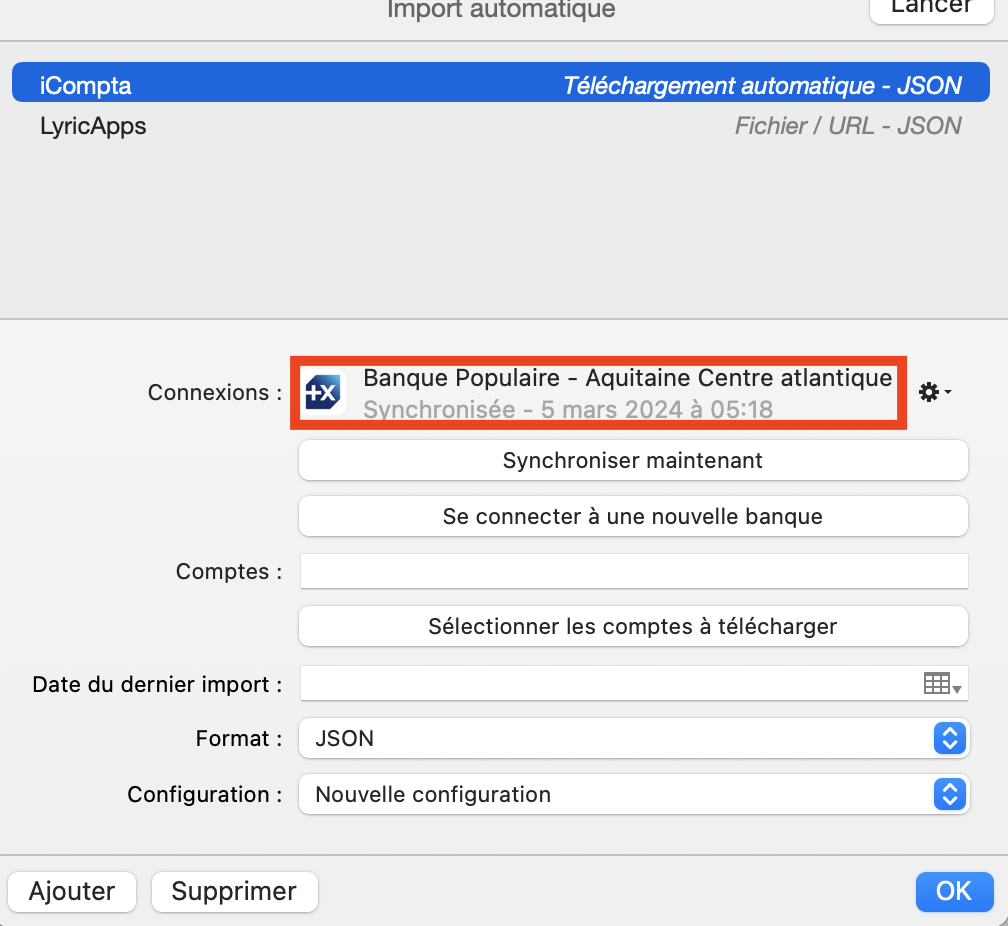Image resolution: width=1008 pixels, height=926 pixels.
Task: Click the Supprimer button
Action: point(235,891)
